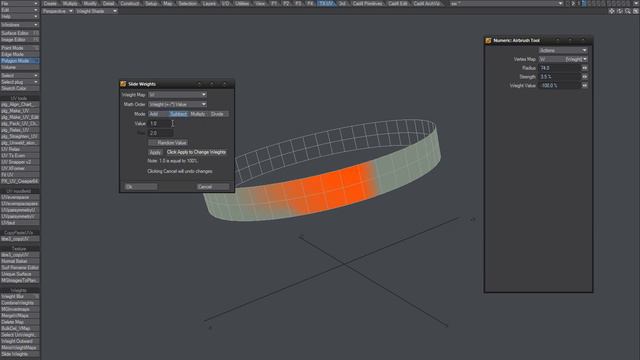Image resolution: width=640 pixels, height=360 pixels.
Task: Click the Radius value arrow button
Action: 585,68
